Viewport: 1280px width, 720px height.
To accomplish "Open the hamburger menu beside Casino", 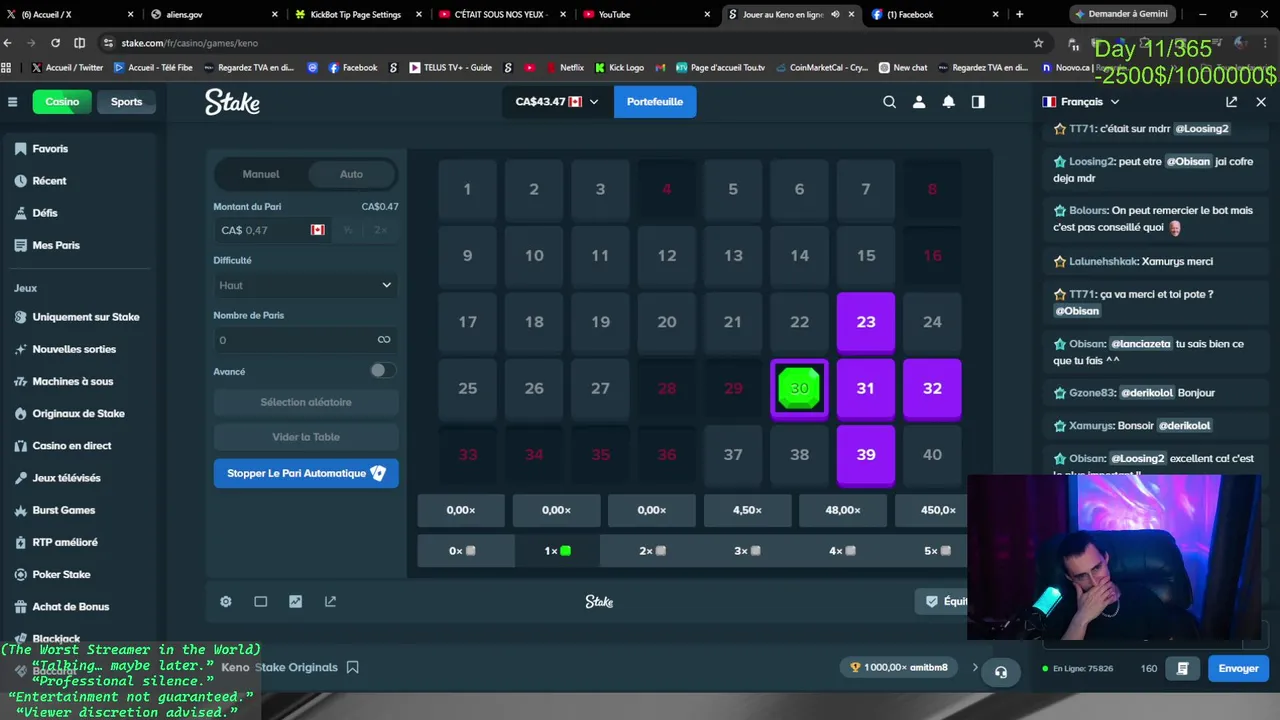I will [x=13, y=102].
